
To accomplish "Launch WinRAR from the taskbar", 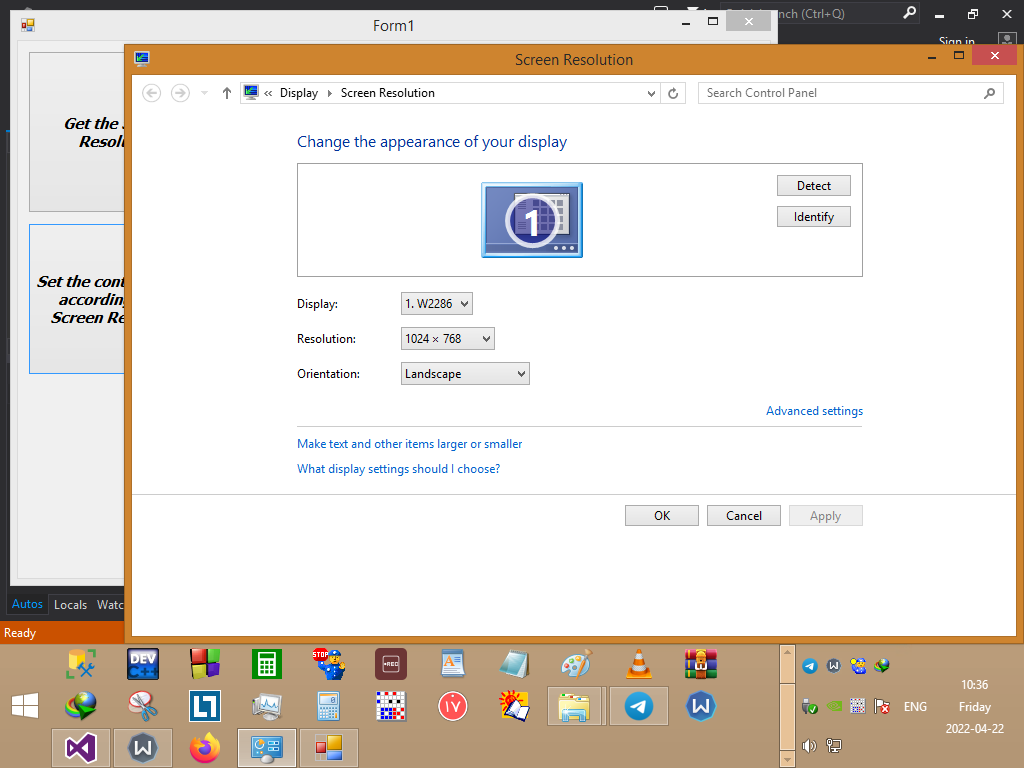I will pos(701,664).
